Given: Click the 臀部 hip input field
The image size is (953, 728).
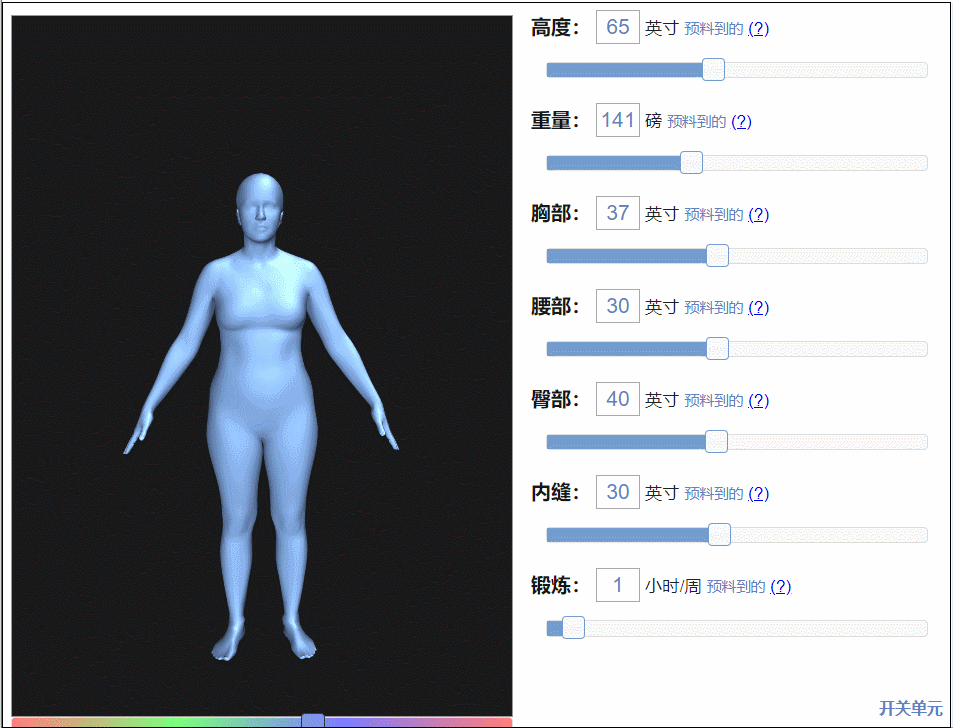Looking at the screenshot, I should (x=617, y=399).
